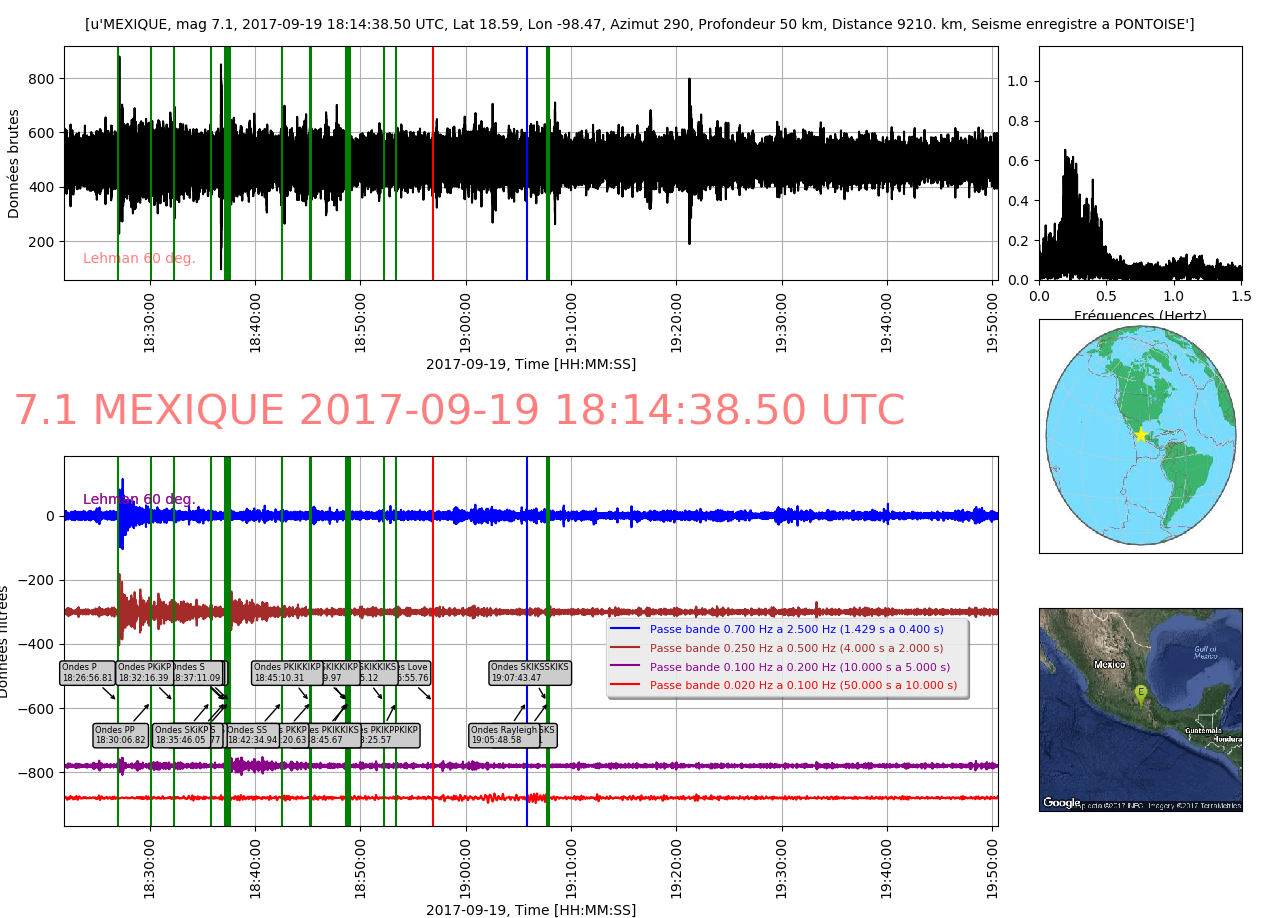The width and height of the screenshot is (1280, 918).
Task: Select the 'Ondes Rayleigh 19:05:48.58' annotation label
Action: [504, 735]
